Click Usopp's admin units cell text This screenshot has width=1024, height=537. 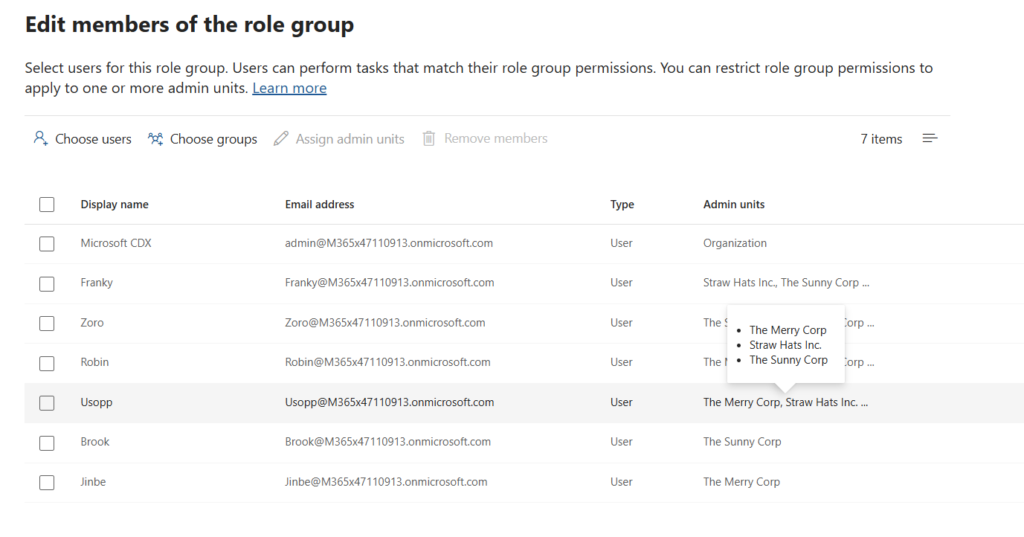785,402
